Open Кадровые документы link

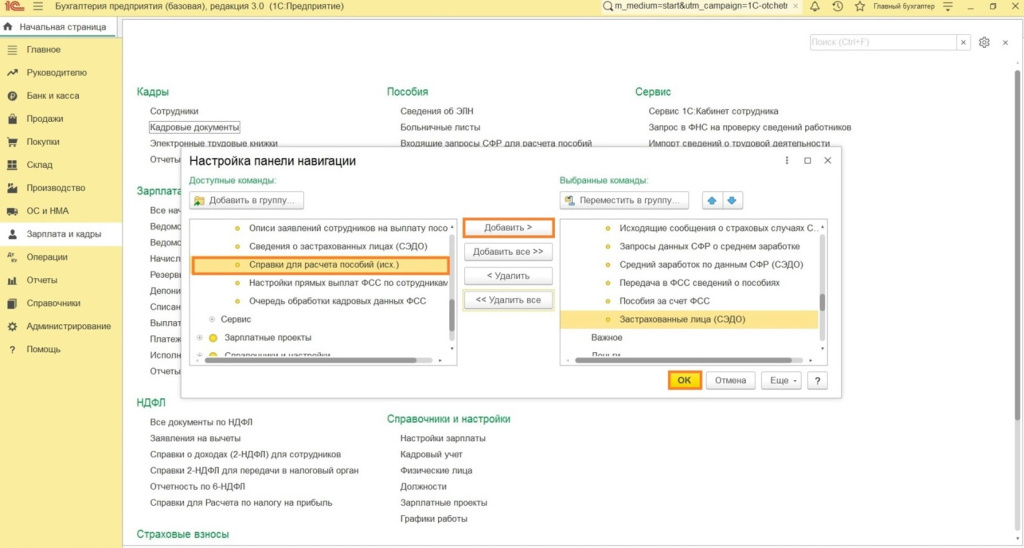point(195,127)
